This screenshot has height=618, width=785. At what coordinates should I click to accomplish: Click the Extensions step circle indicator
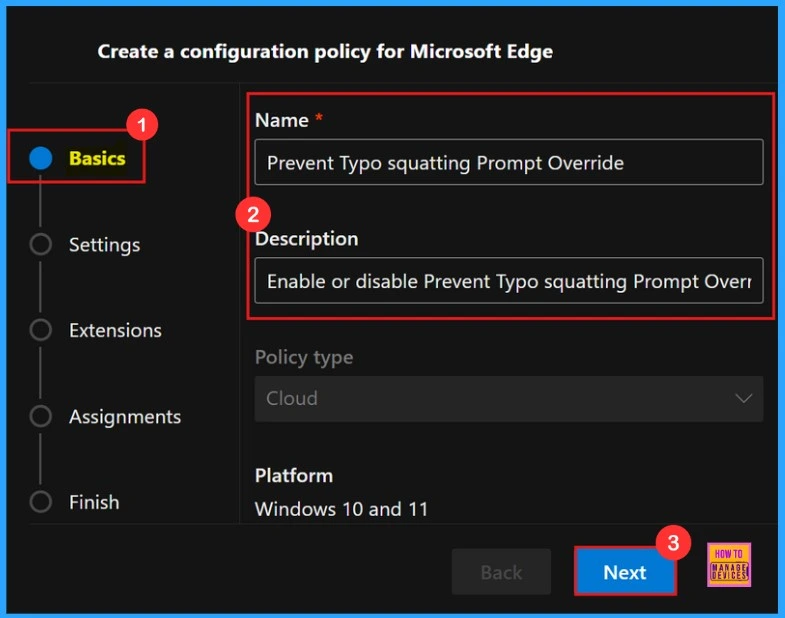tap(41, 331)
